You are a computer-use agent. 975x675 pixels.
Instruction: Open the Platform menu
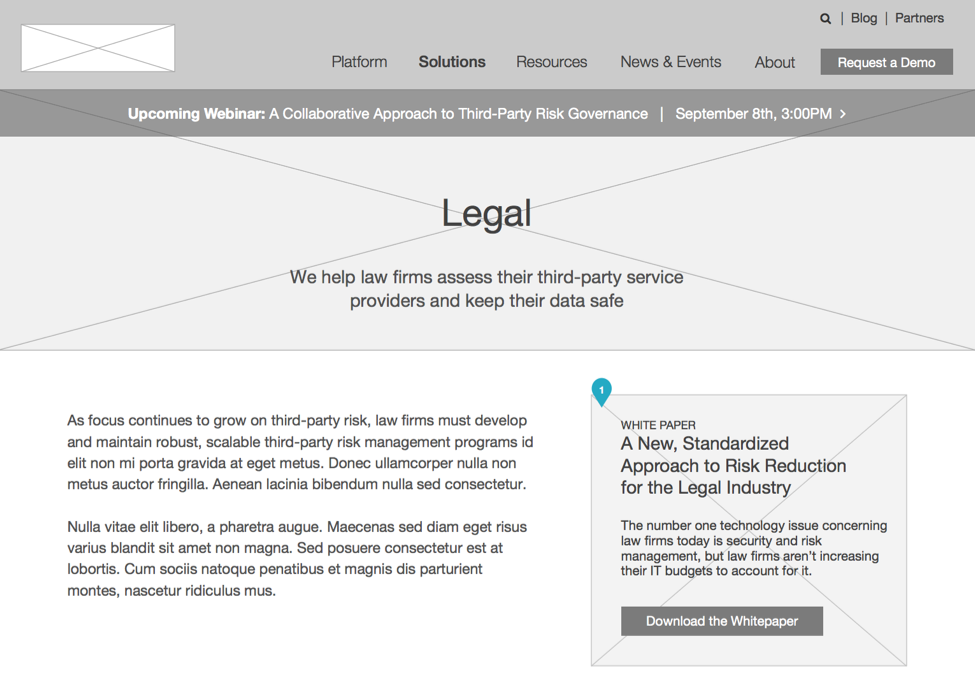pos(359,62)
